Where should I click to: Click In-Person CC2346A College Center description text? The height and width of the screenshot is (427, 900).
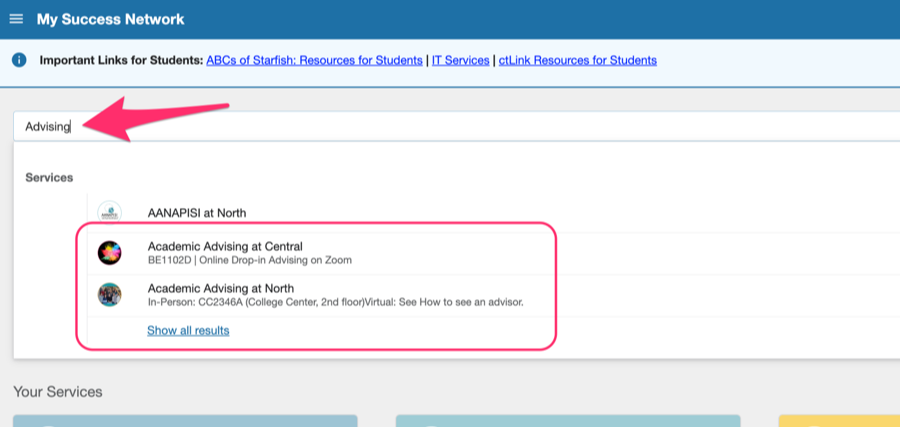pyautogui.click(x=336, y=302)
